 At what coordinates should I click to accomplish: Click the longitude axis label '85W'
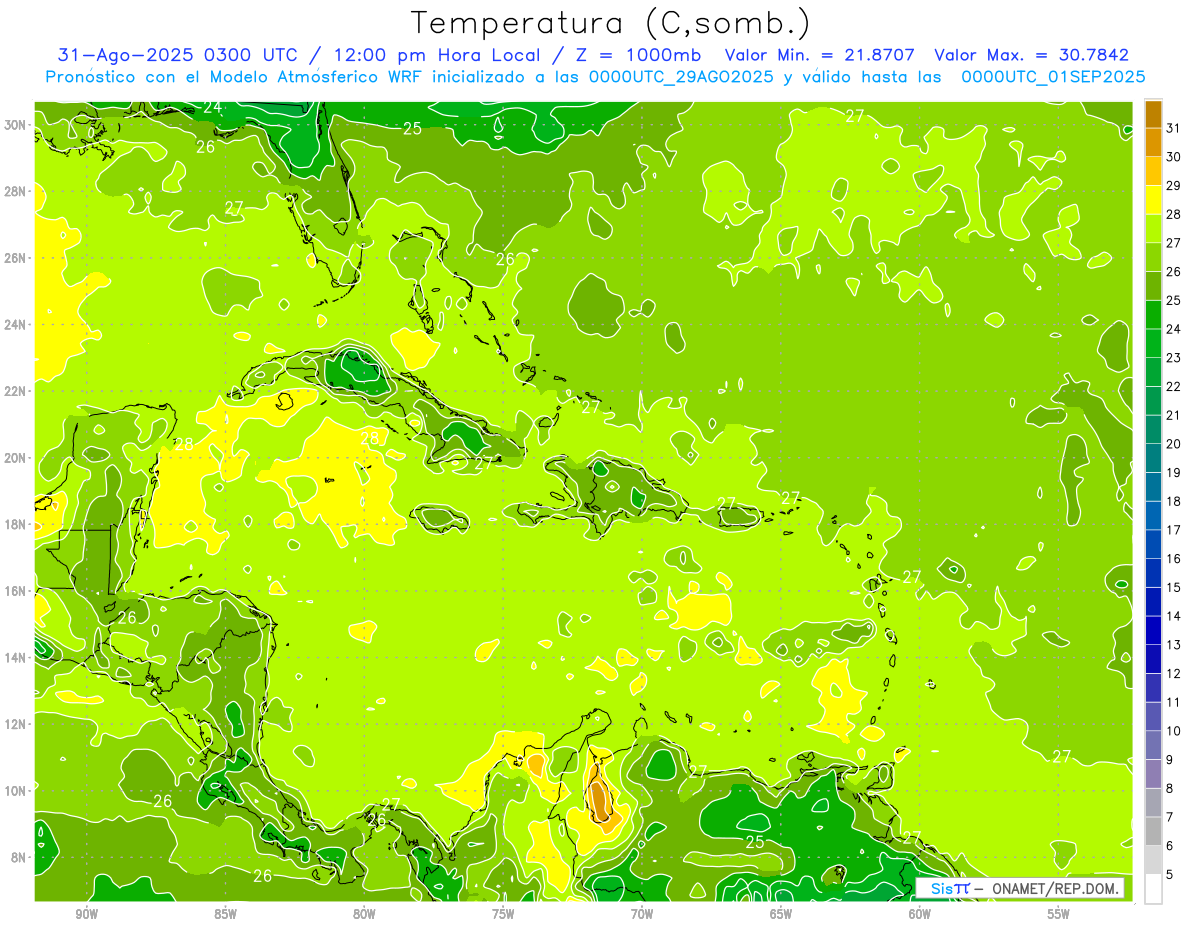[225, 913]
